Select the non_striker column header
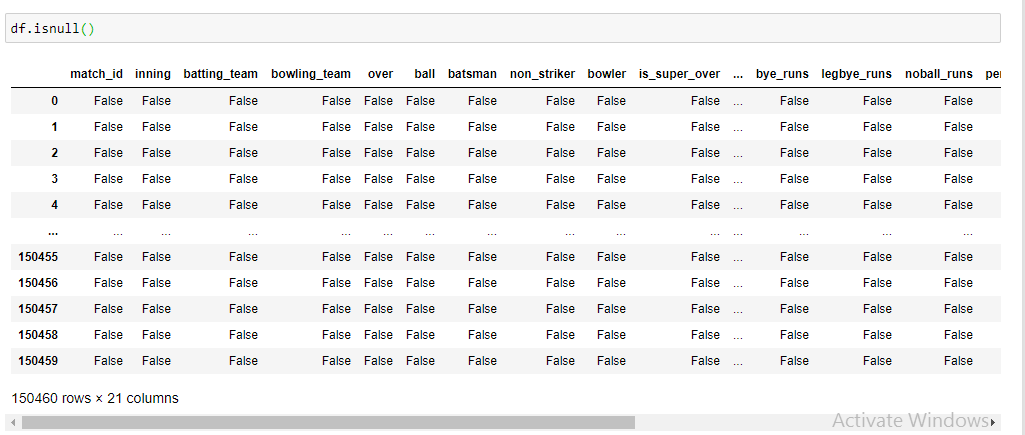This screenshot has height=435, width=1025. pos(543,74)
